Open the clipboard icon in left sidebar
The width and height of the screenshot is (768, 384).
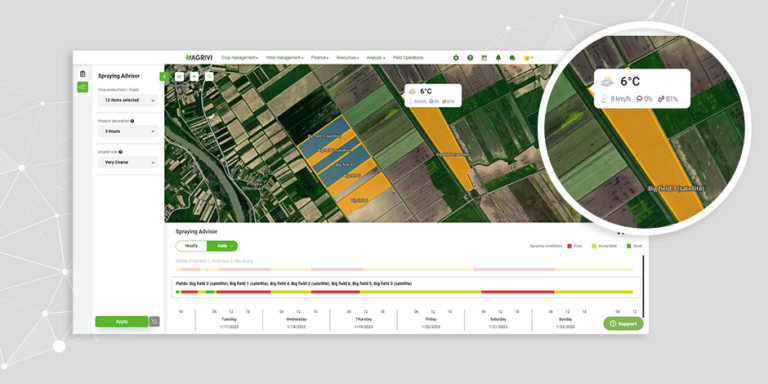[82, 74]
